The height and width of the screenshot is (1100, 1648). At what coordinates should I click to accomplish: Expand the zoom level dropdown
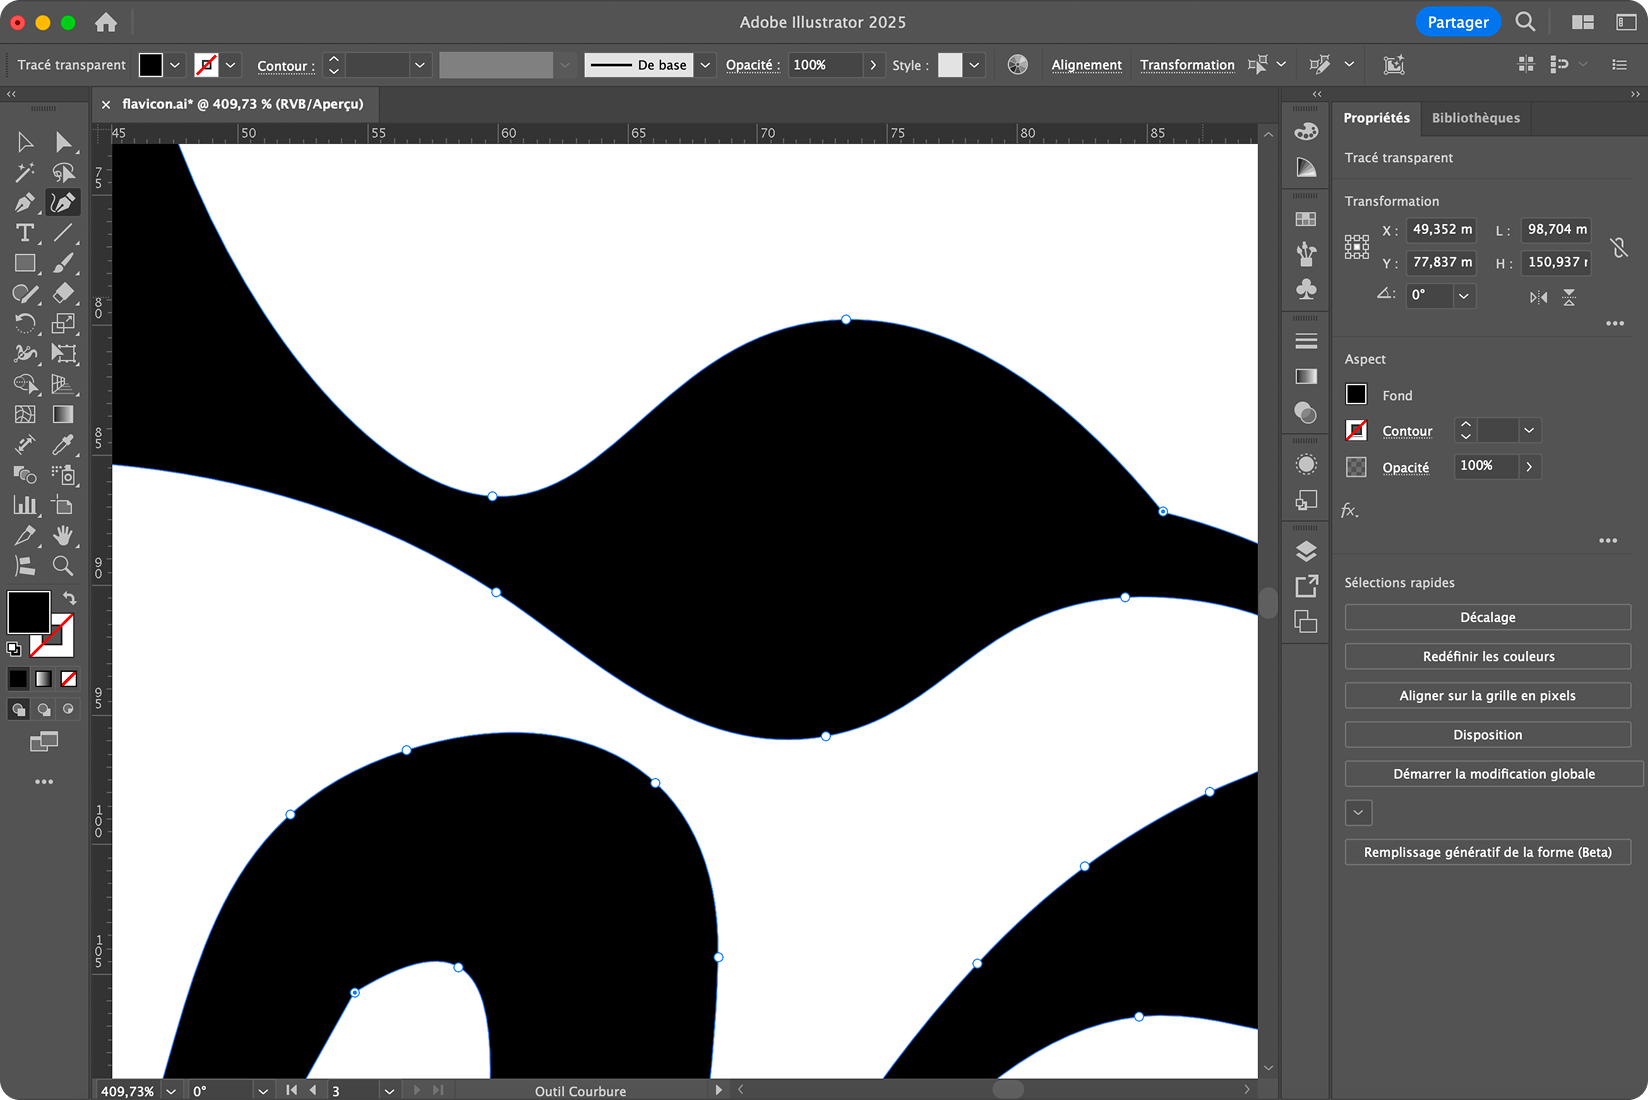pos(171,1091)
